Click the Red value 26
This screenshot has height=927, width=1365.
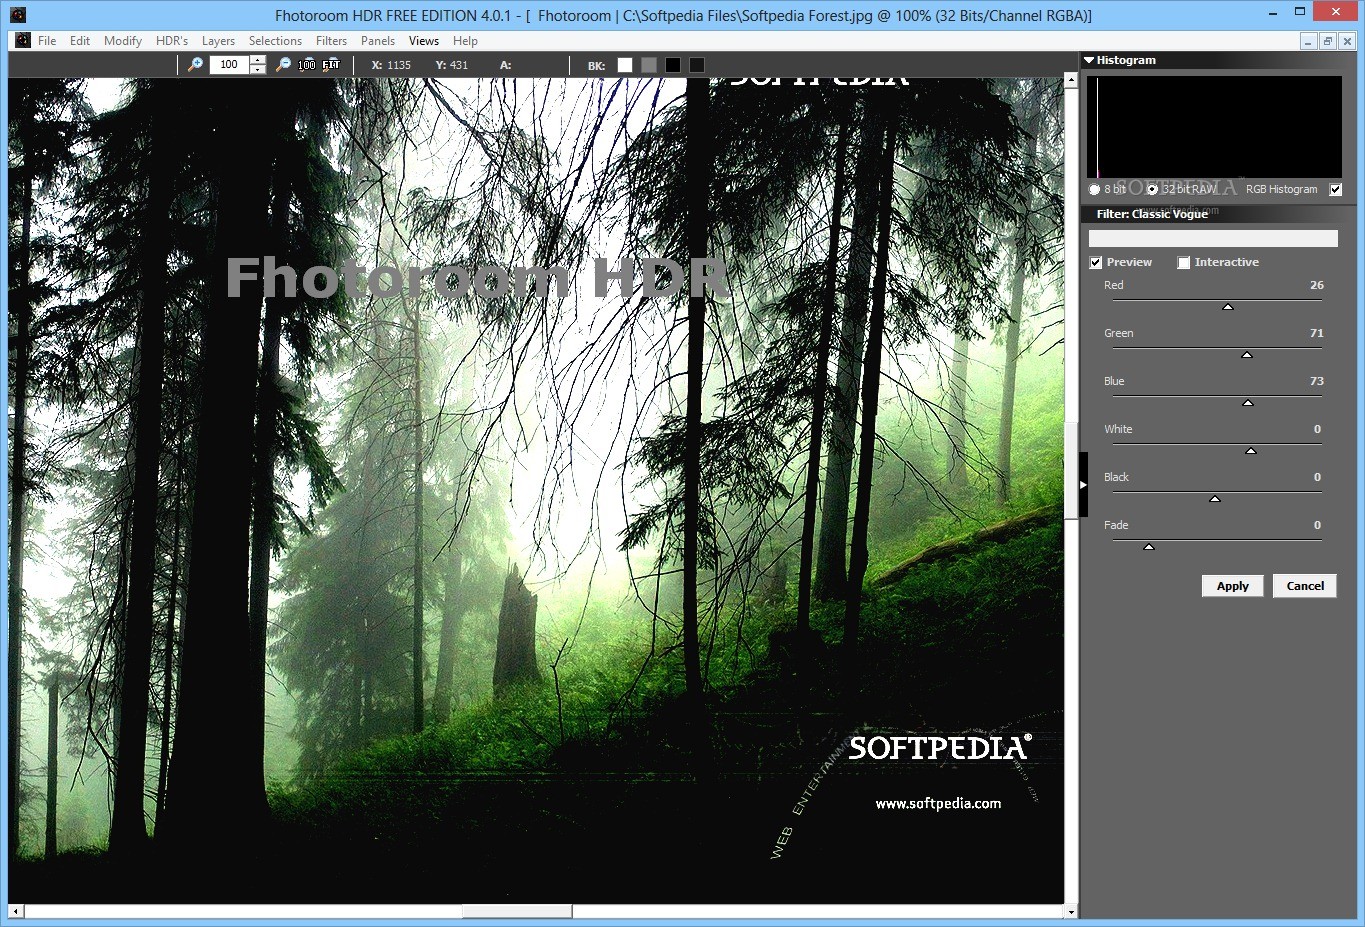click(x=1316, y=285)
